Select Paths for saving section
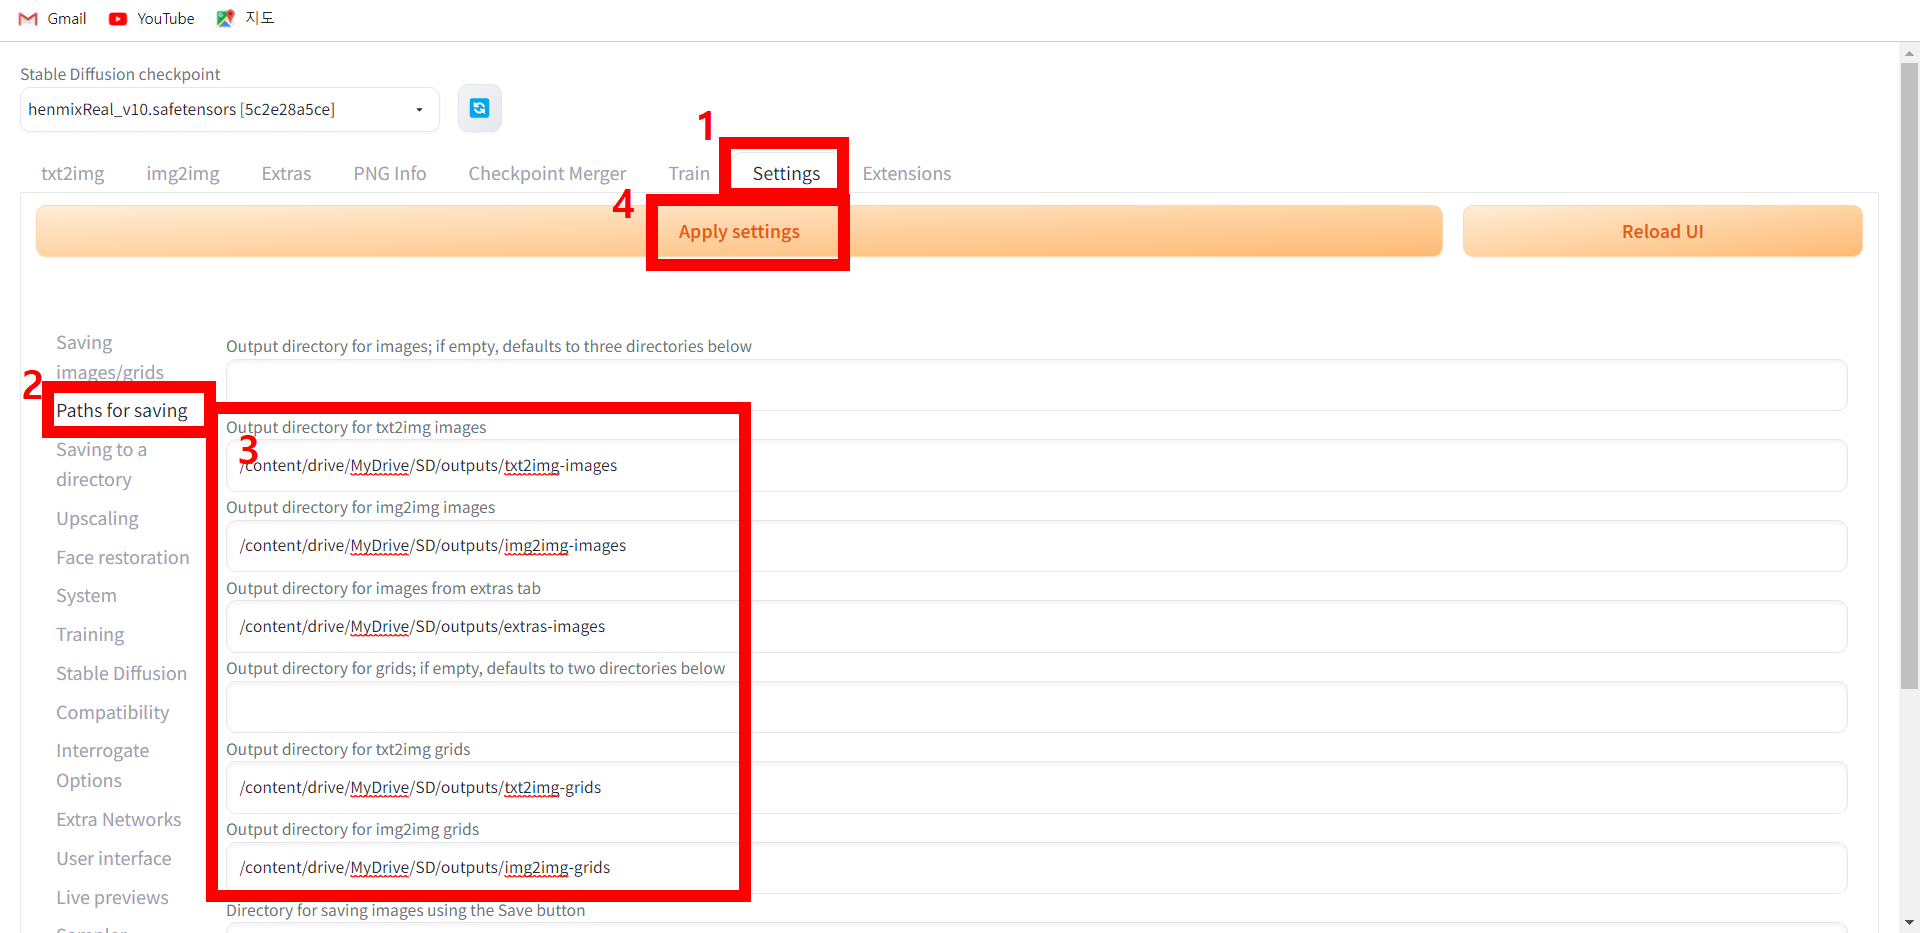The image size is (1920, 933). click(x=122, y=410)
